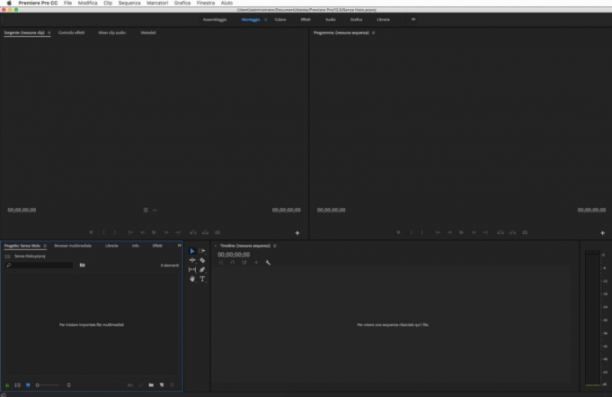Image resolution: width=612 pixels, height=397 pixels.
Task: Switch to Assemblaggio workspace
Action: pos(215,20)
